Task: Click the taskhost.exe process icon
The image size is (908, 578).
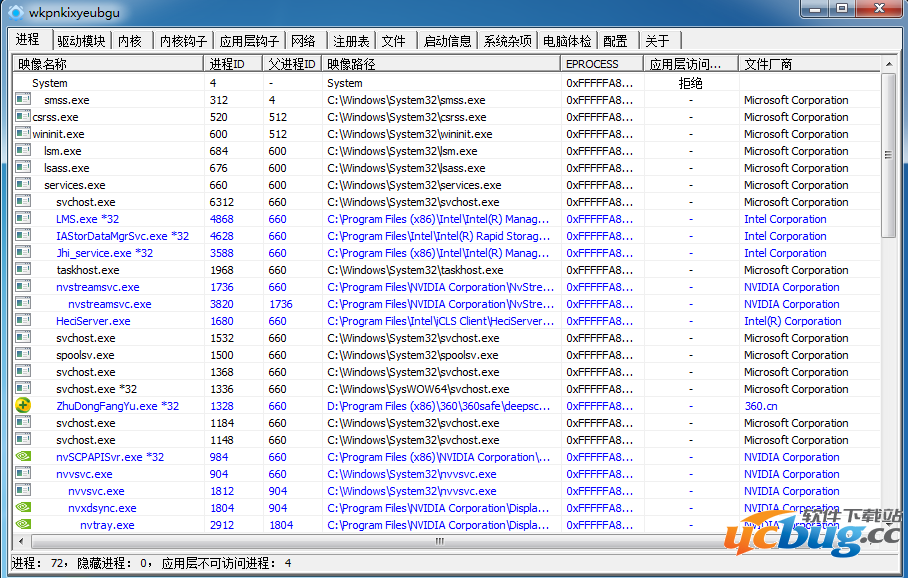Action: click(23, 269)
